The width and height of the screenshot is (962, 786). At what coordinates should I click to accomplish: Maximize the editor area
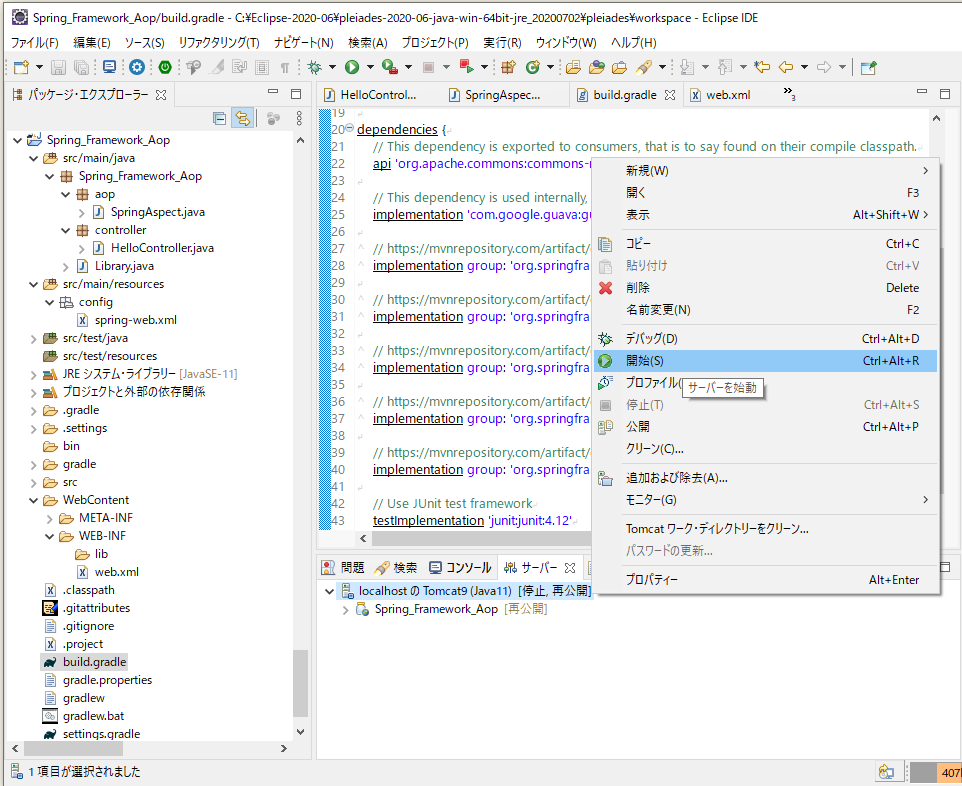tap(945, 93)
